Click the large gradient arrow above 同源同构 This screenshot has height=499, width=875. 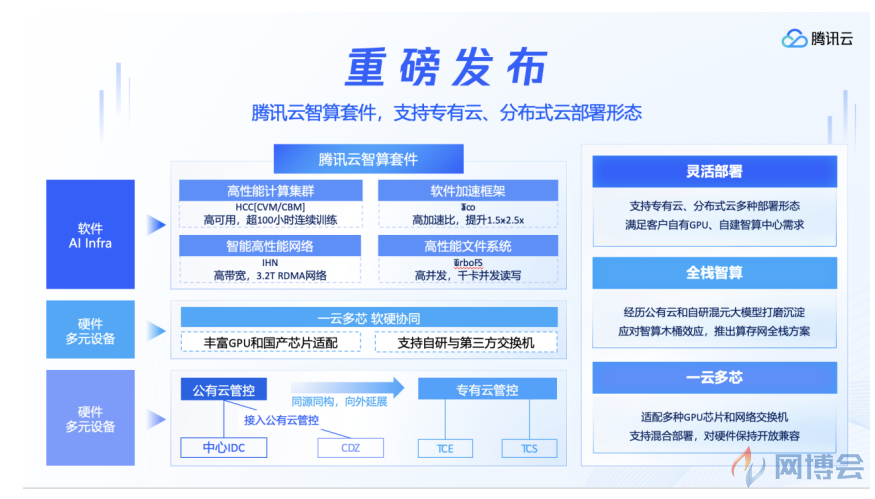click(x=348, y=387)
